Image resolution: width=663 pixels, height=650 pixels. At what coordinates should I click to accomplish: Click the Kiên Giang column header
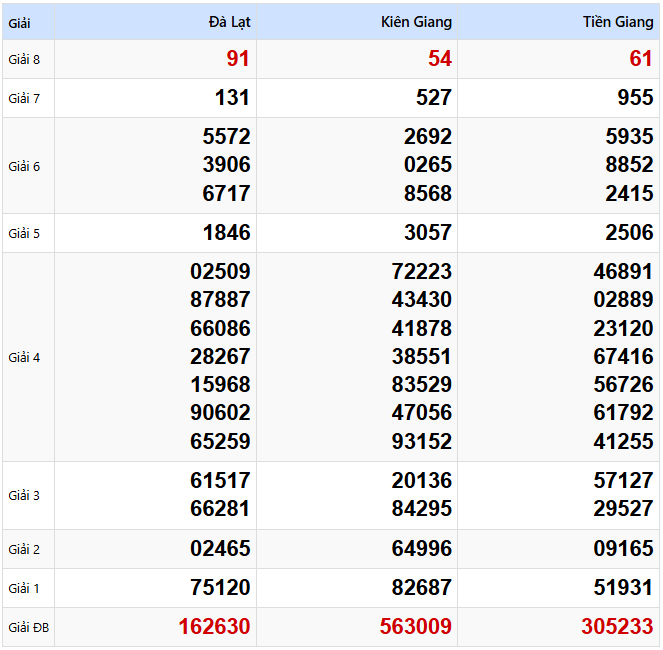(x=416, y=22)
